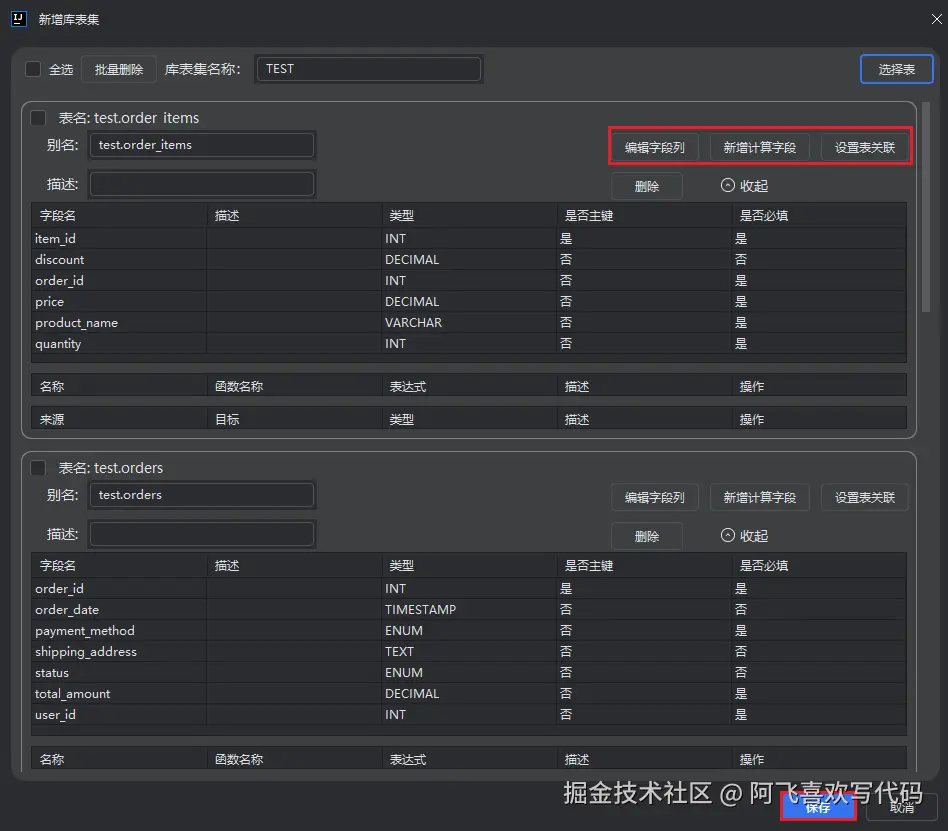Select the payment_method field row
Viewport: 948px width, 831px height.
(469, 631)
